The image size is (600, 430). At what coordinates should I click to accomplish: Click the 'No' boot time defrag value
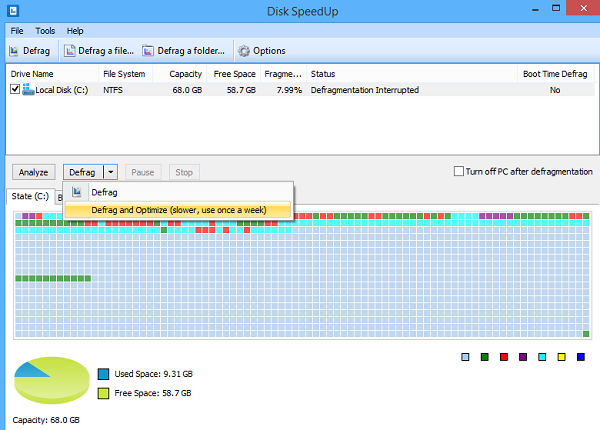(555, 90)
